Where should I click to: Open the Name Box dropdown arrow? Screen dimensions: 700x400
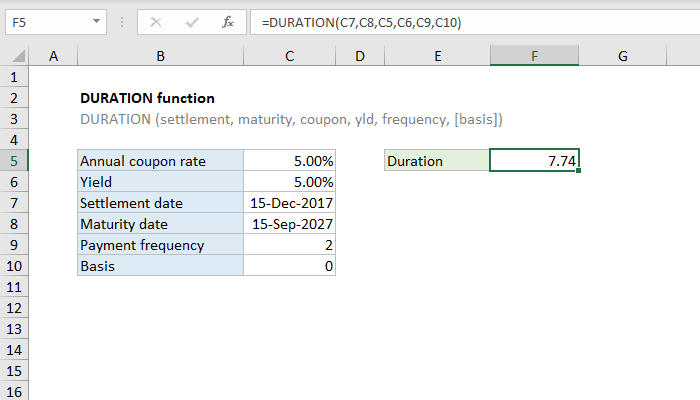click(95, 21)
